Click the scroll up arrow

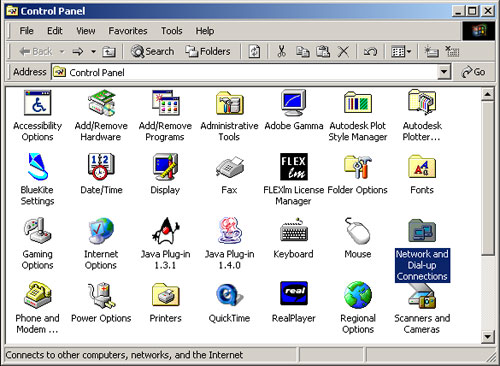click(488, 95)
